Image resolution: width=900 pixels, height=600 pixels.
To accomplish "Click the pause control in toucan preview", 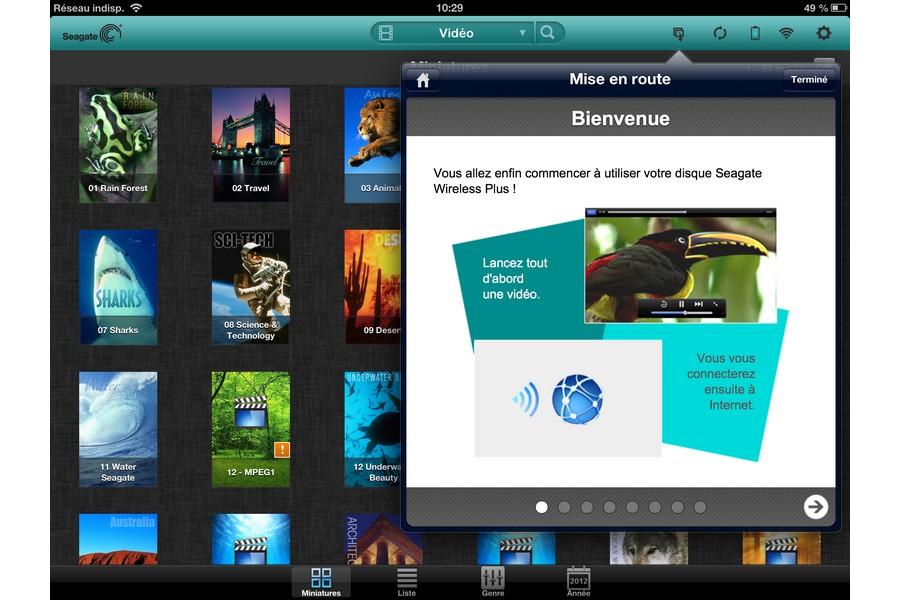I will pyautogui.click(x=681, y=304).
